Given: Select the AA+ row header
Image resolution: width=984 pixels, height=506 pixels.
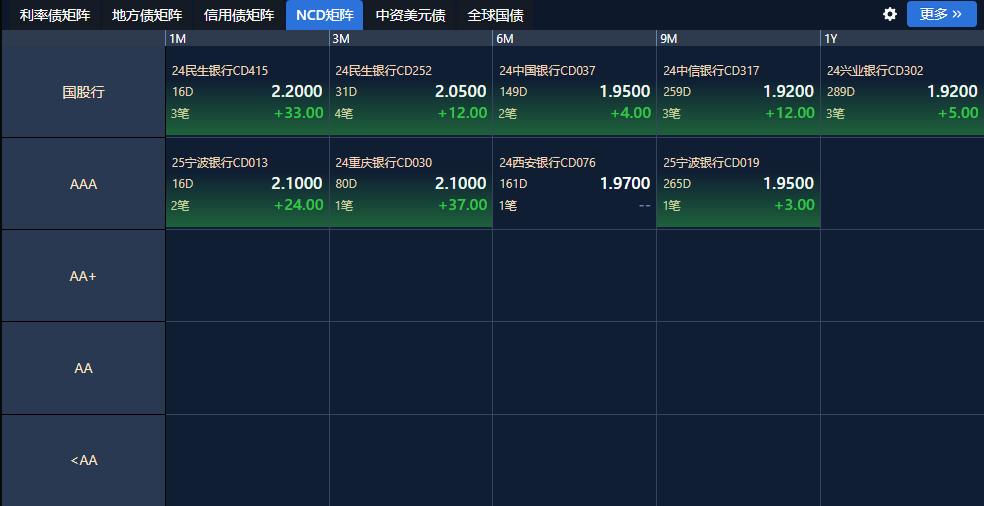Looking at the screenshot, I should (83, 276).
